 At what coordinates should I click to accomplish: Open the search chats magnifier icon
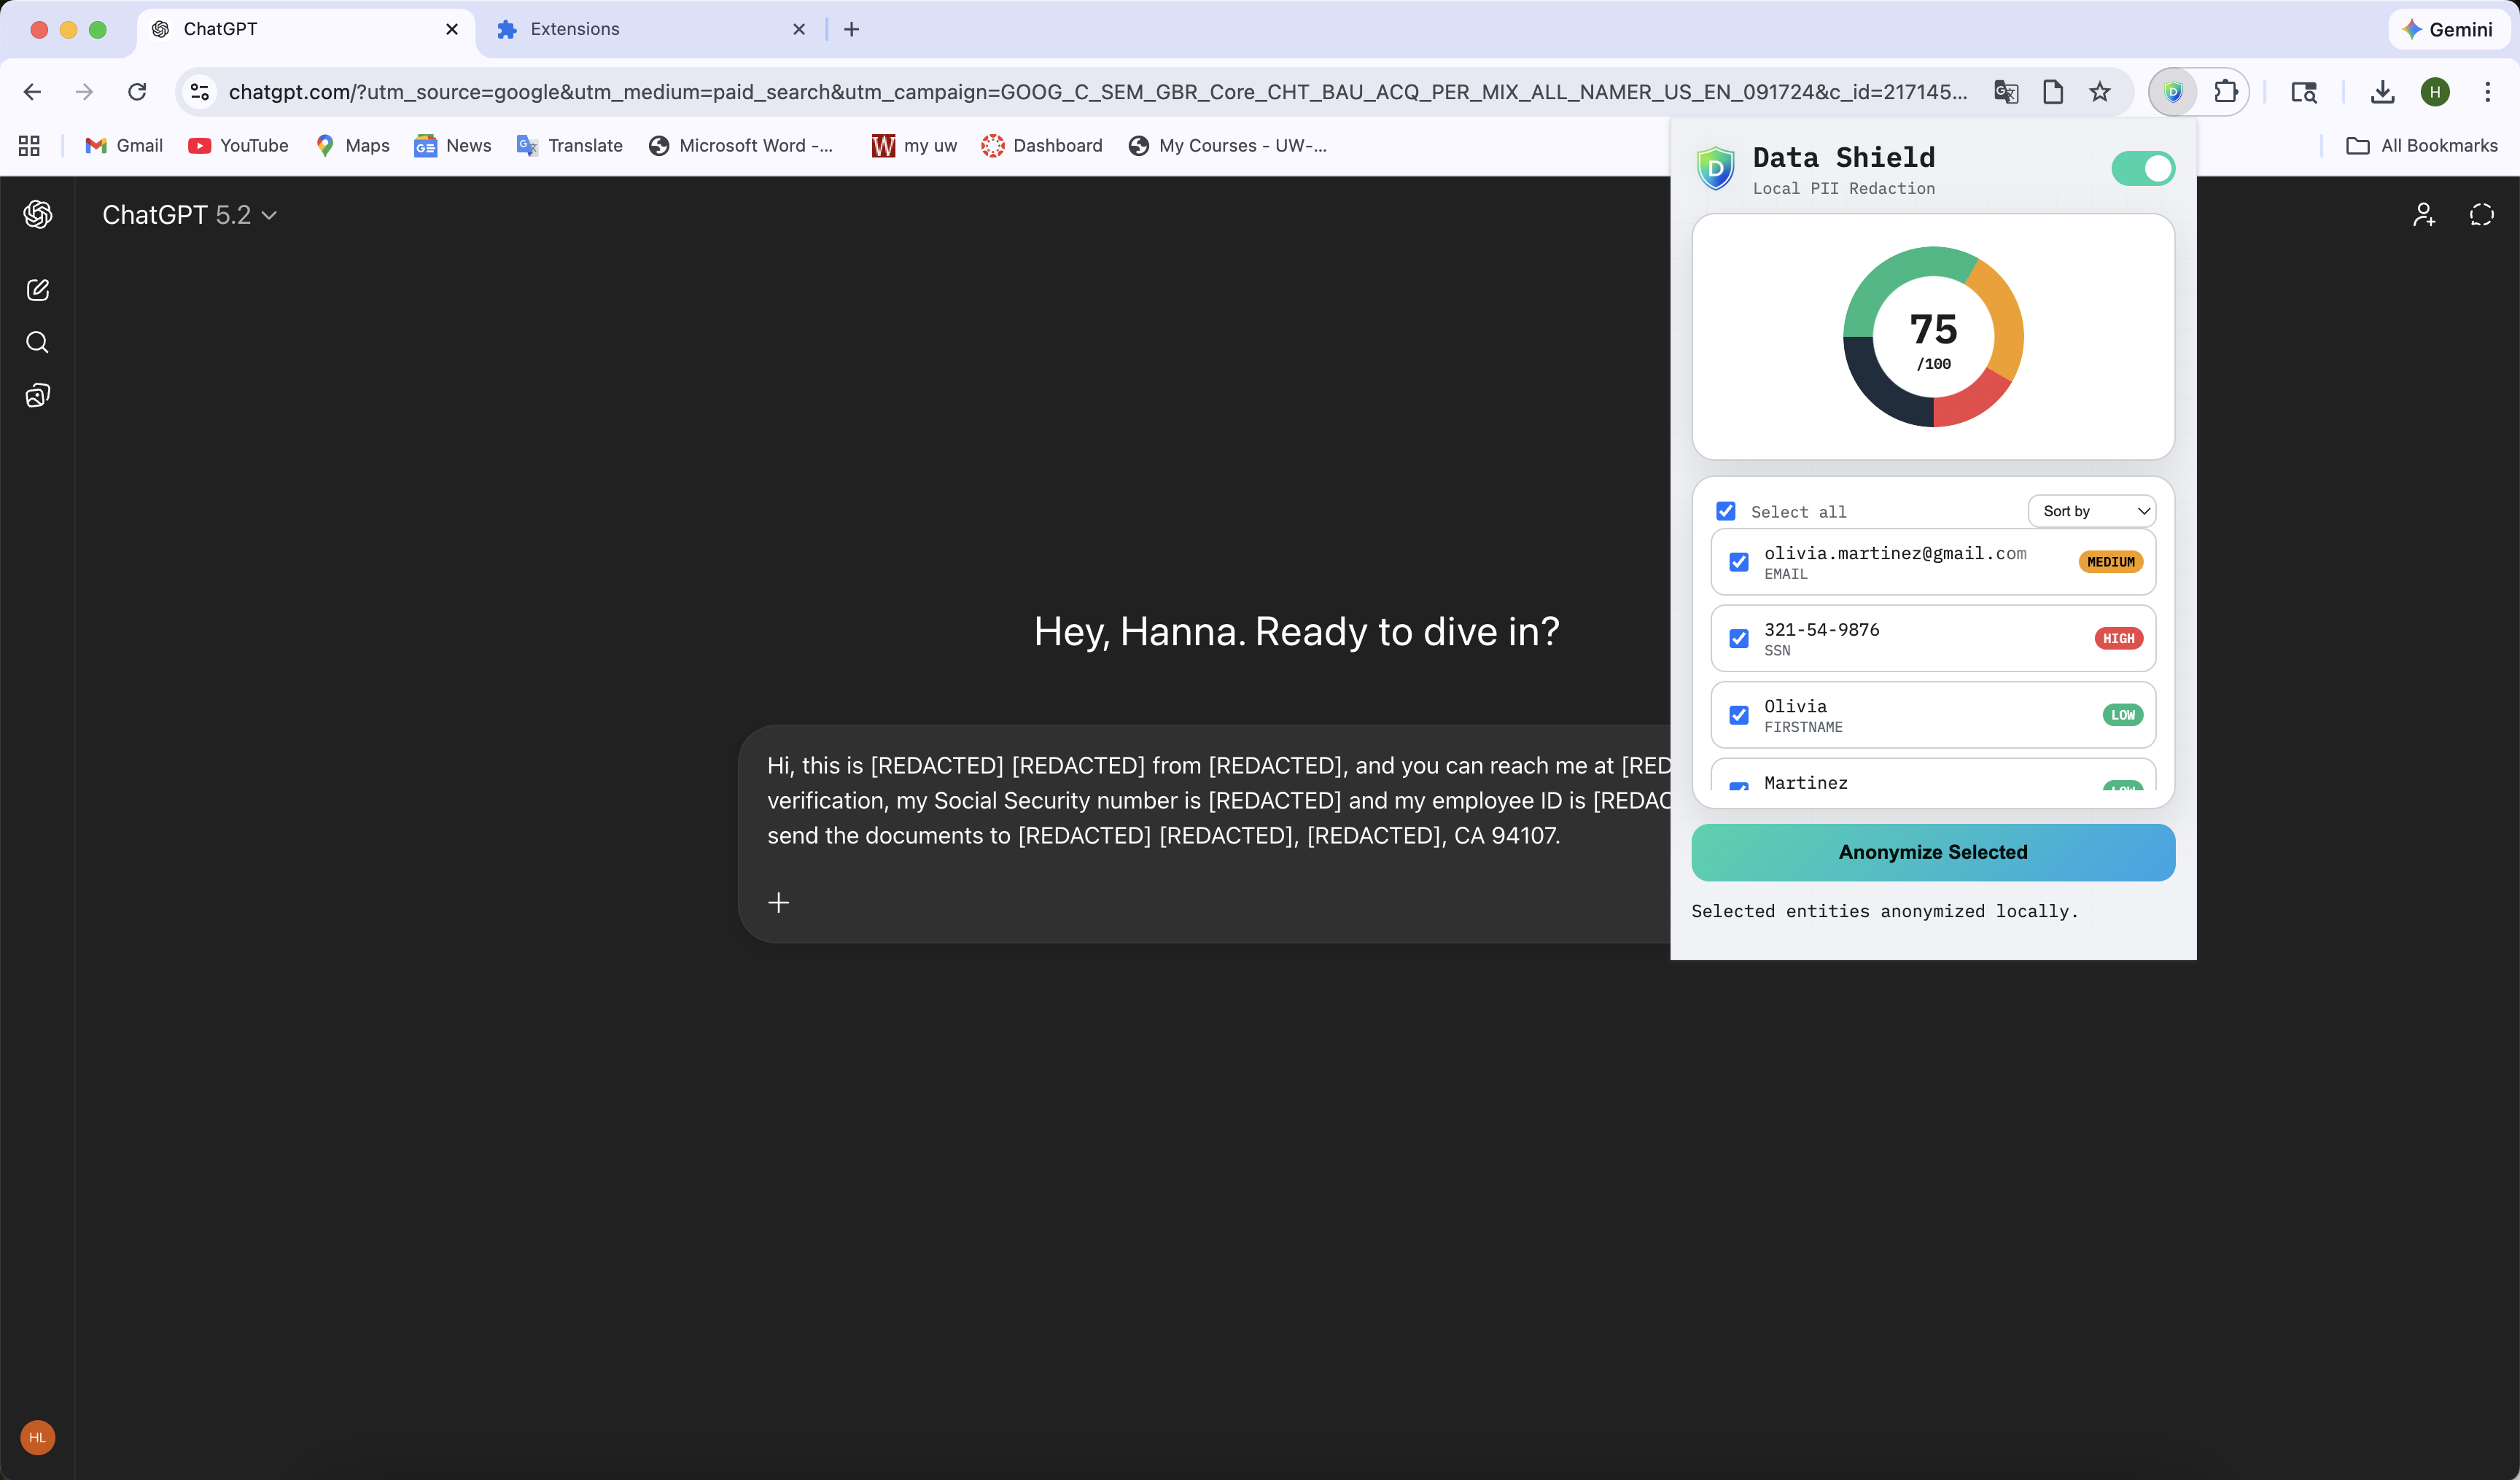(37, 343)
